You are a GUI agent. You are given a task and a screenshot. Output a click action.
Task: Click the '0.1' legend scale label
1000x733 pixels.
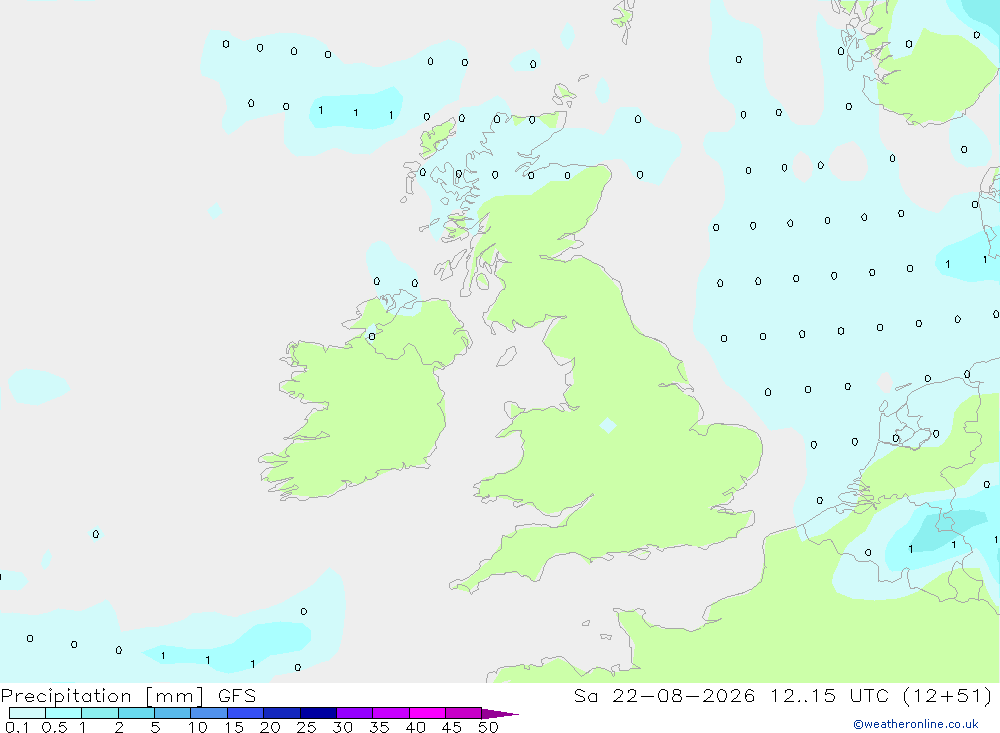[x=17, y=727]
